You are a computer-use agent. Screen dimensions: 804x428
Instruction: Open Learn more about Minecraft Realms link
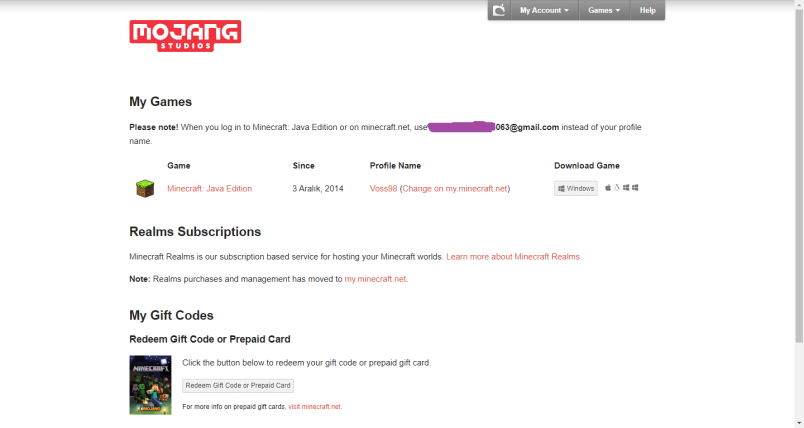[x=513, y=257]
